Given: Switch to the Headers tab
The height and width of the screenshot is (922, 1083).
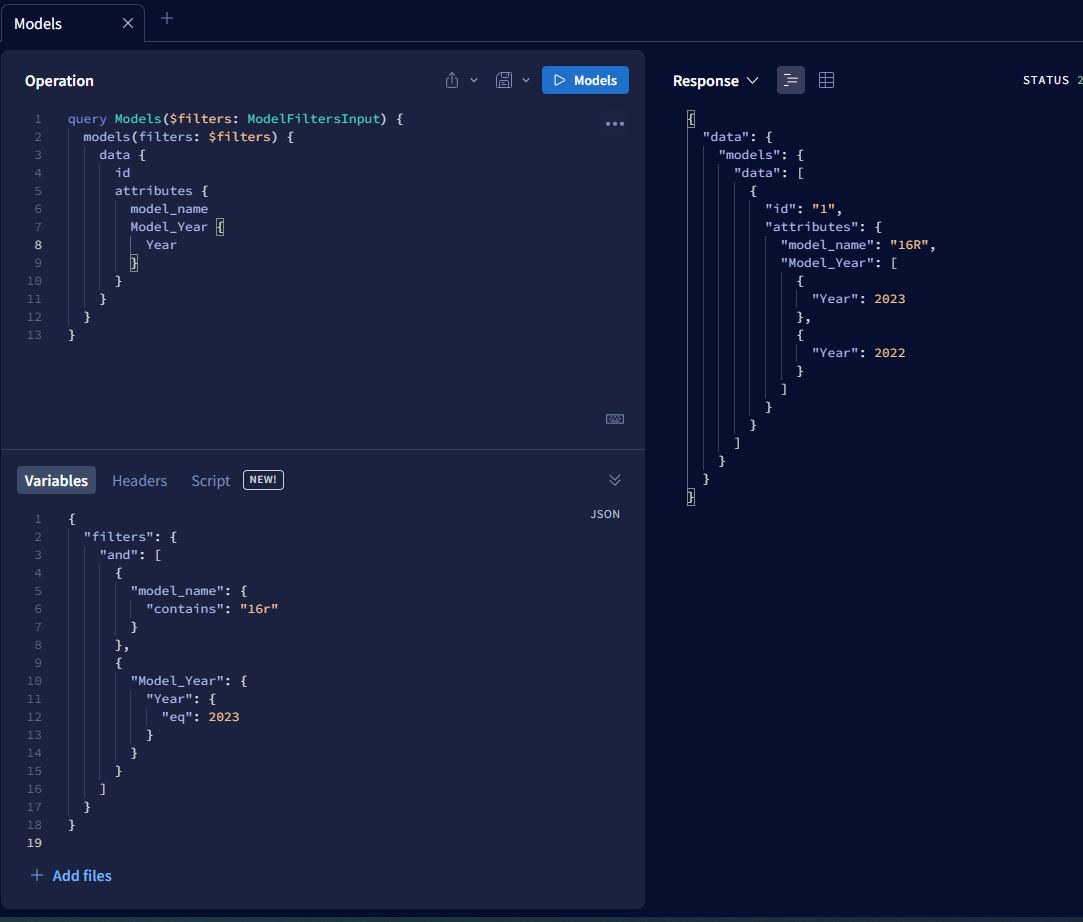Looking at the screenshot, I should coord(139,480).
